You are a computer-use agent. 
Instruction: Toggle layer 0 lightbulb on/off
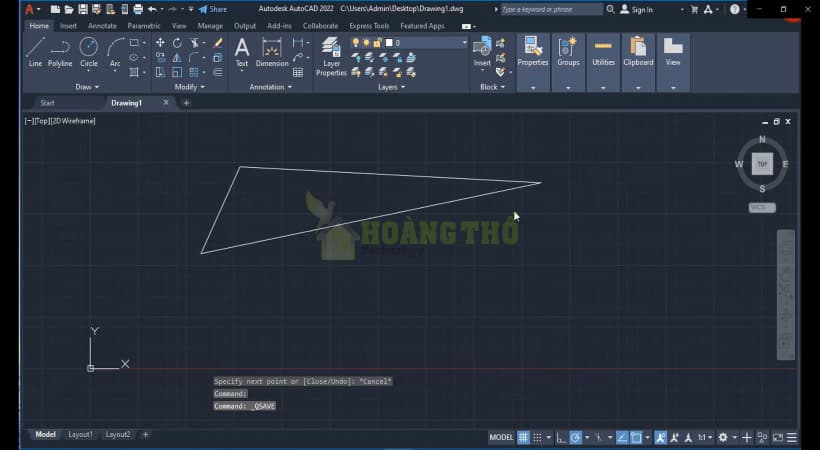click(356, 42)
